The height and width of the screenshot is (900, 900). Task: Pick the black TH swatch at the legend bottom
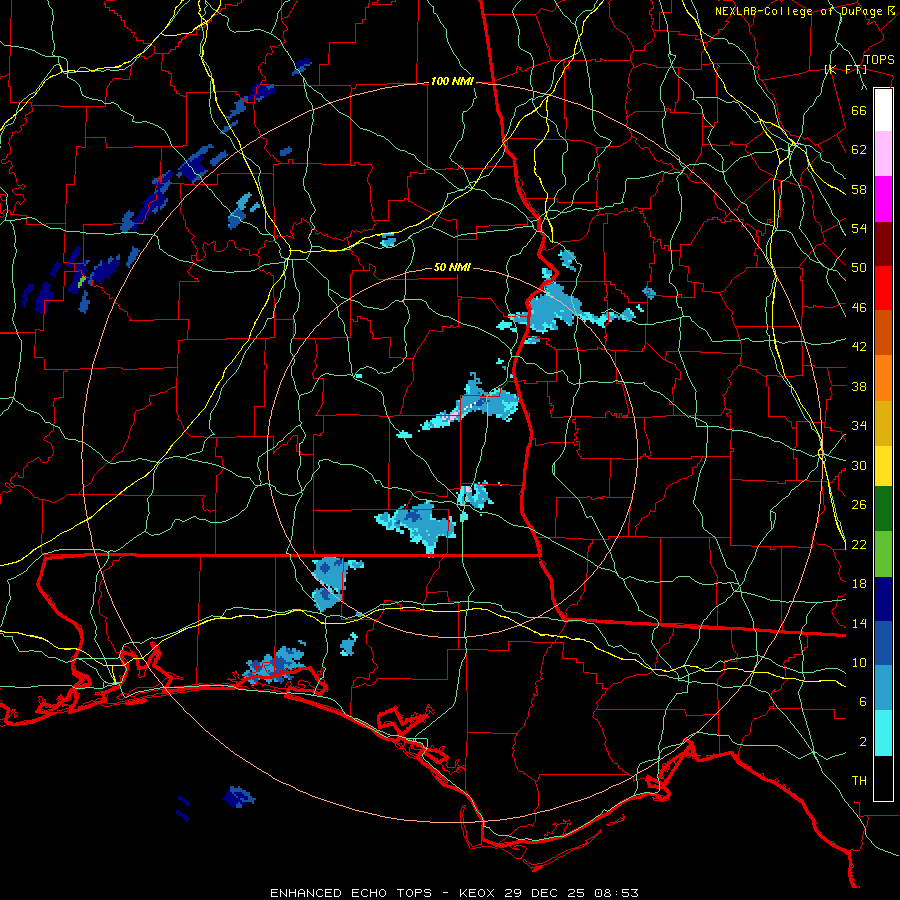pyautogui.click(x=883, y=778)
